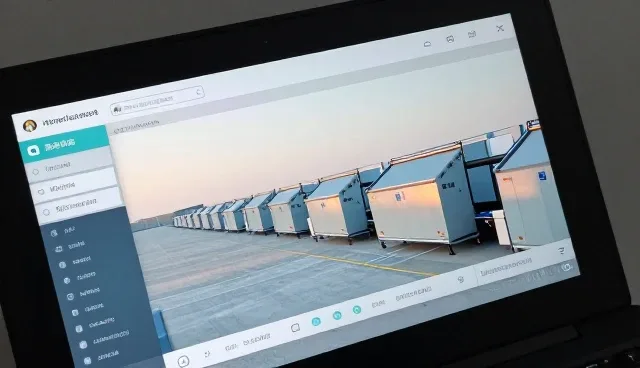
Task: Click the circled icon at the bottom toolbar's left end
Action: tap(183, 361)
